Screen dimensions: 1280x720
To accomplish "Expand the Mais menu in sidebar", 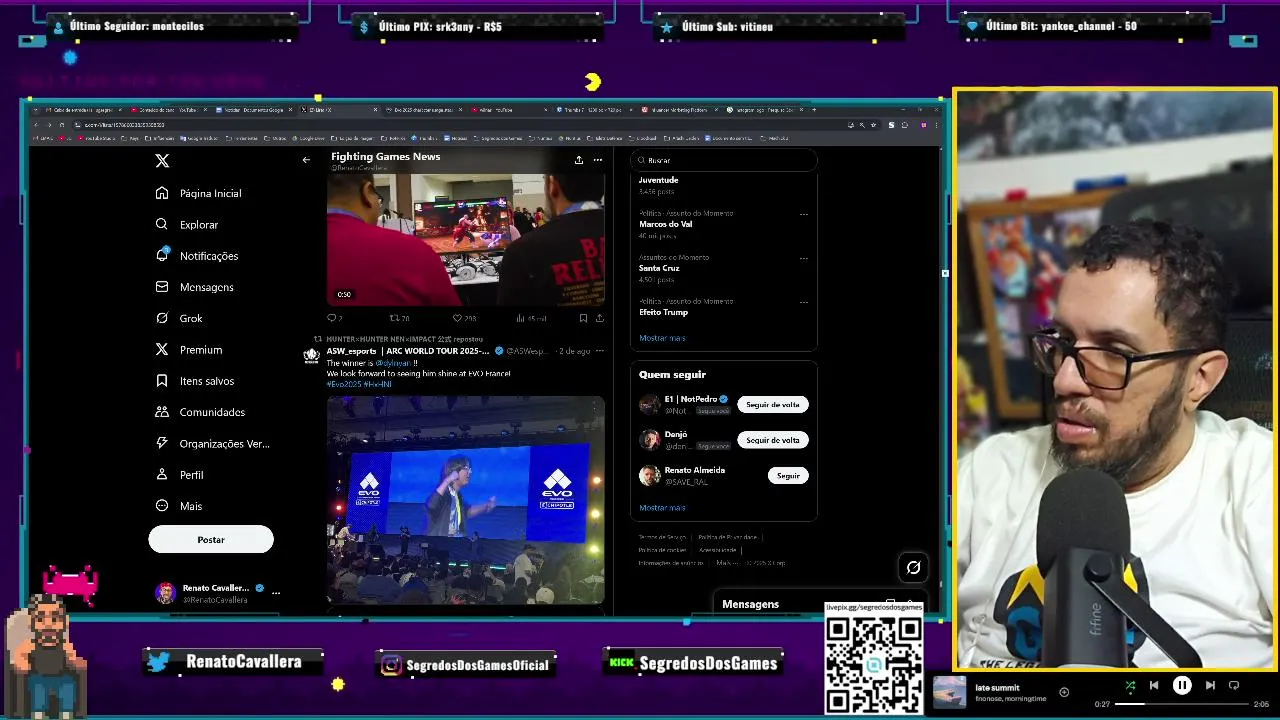I will click(x=179, y=506).
